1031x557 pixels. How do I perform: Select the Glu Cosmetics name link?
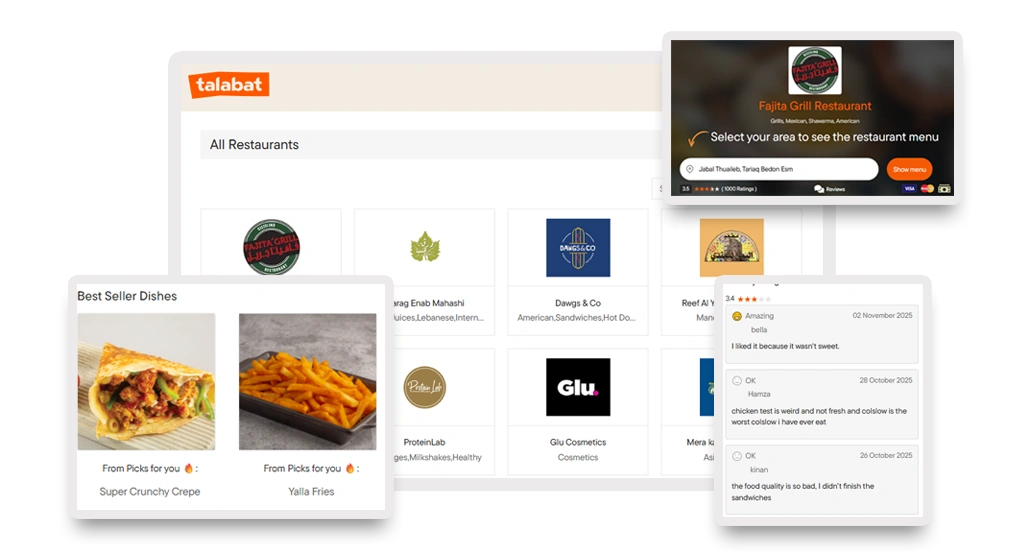(x=578, y=442)
